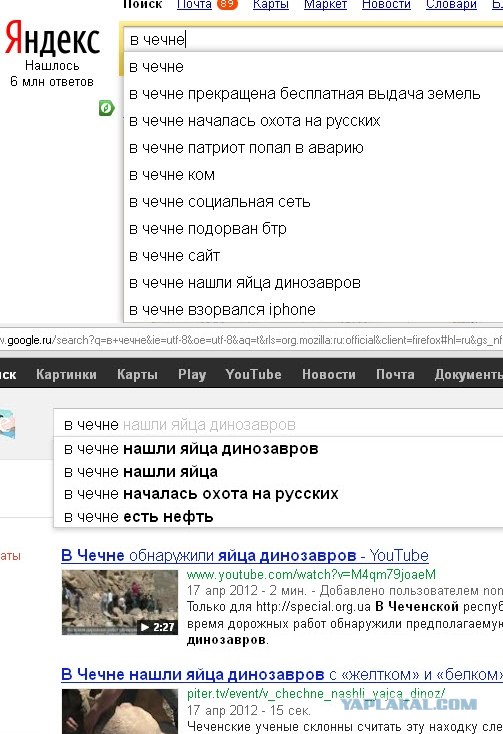Choose suggestion 'в чечне ком'
The width and height of the screenshot is (503, 734).
313,175
